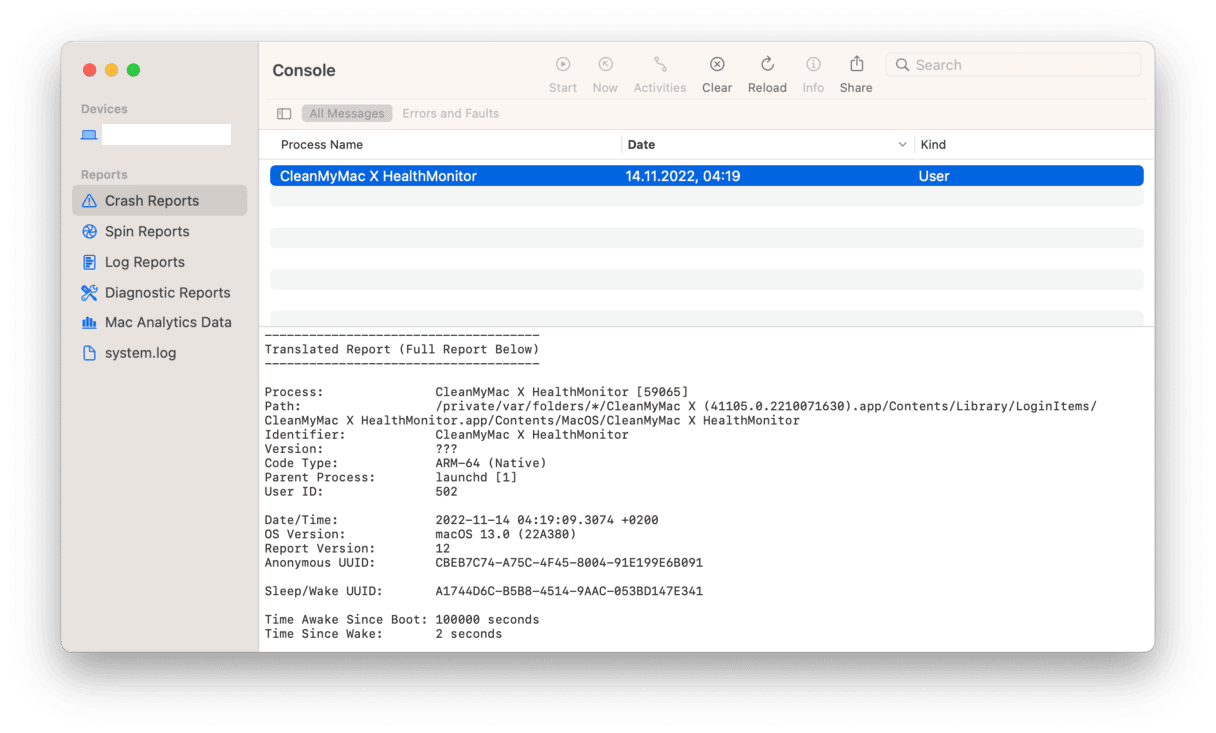The image size is (1216, 733).
Task: Clear the console messages
Action: [x=717, y=65]
